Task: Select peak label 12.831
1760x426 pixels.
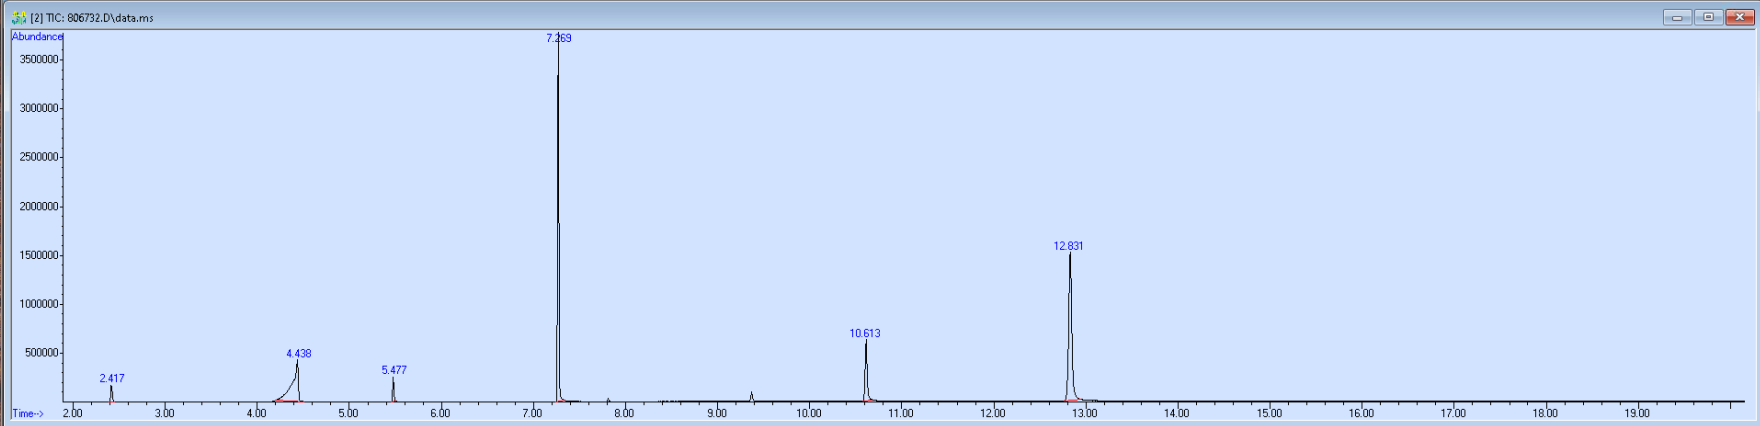Action: coord(1068,245)
